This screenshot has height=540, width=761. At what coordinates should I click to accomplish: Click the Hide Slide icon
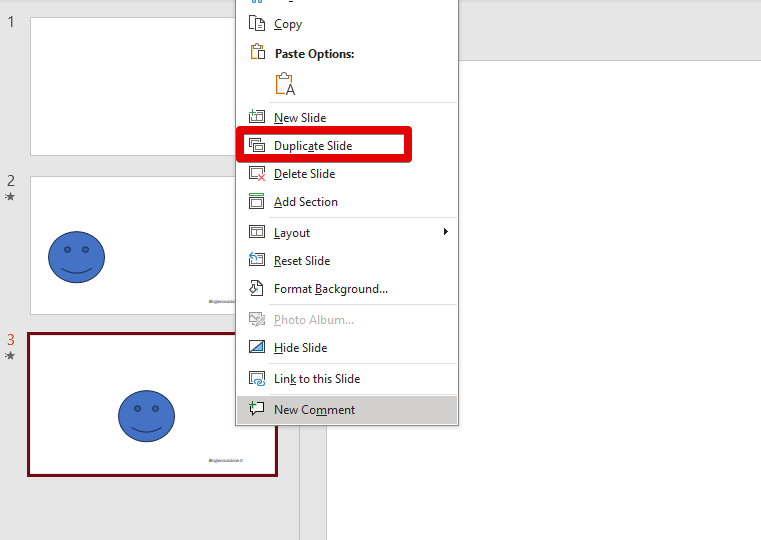point(256,347)
